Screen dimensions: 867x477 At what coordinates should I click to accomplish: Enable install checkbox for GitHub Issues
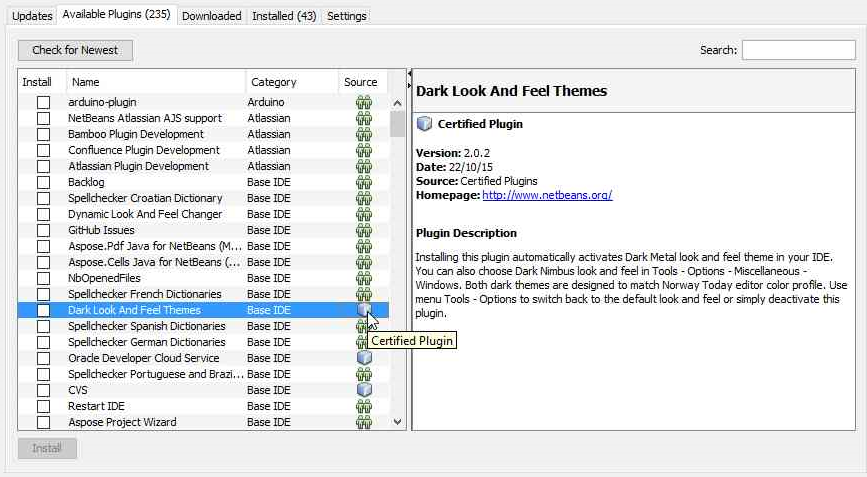pos(43,230)
